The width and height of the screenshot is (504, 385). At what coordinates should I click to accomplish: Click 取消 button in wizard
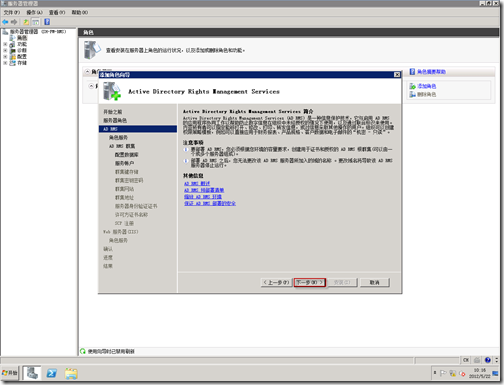(375, 283)
